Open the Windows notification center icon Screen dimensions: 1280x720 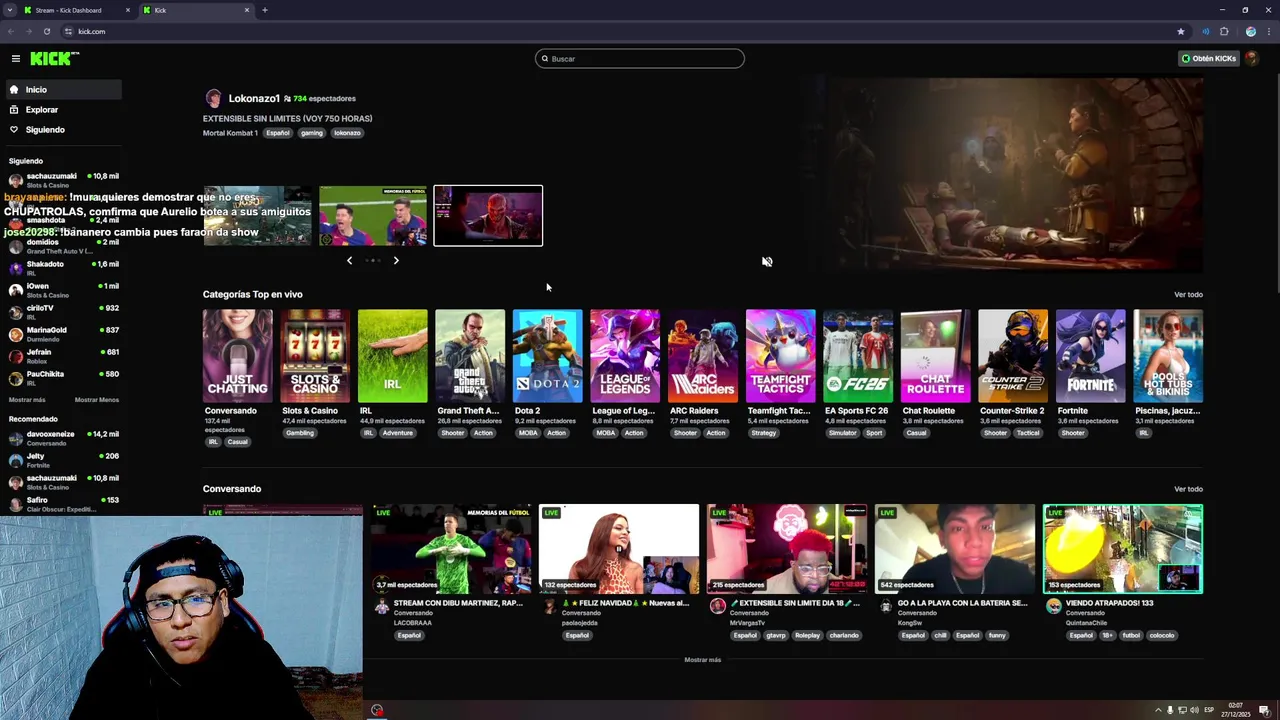tap(1264, 710)
